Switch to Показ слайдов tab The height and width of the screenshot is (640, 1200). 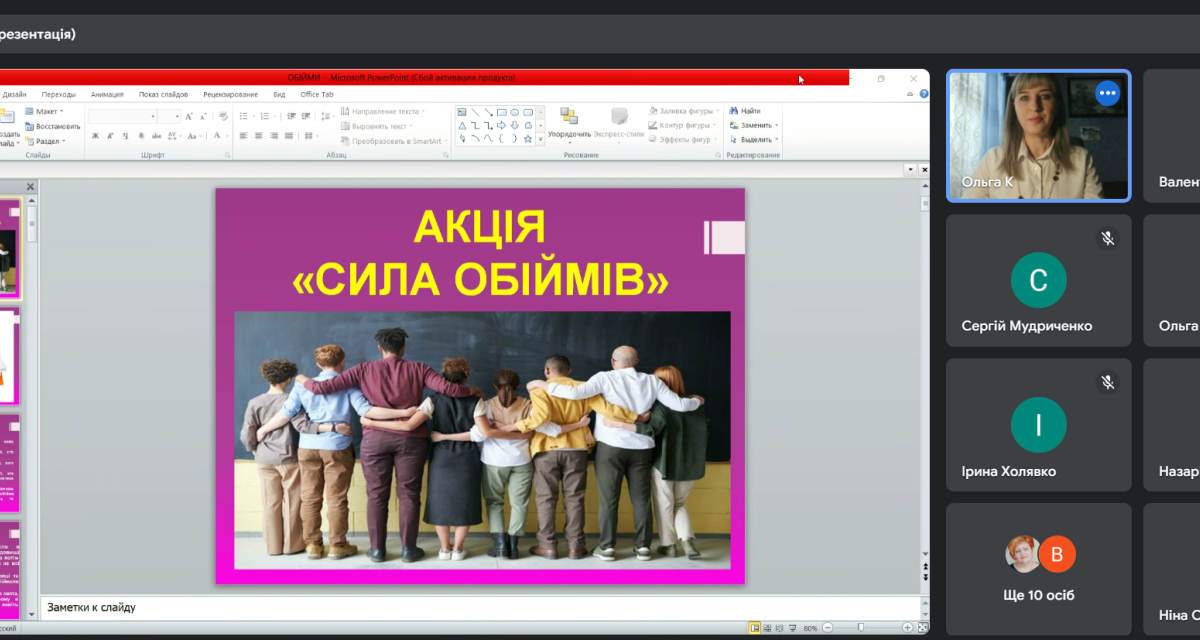point(163,94)
